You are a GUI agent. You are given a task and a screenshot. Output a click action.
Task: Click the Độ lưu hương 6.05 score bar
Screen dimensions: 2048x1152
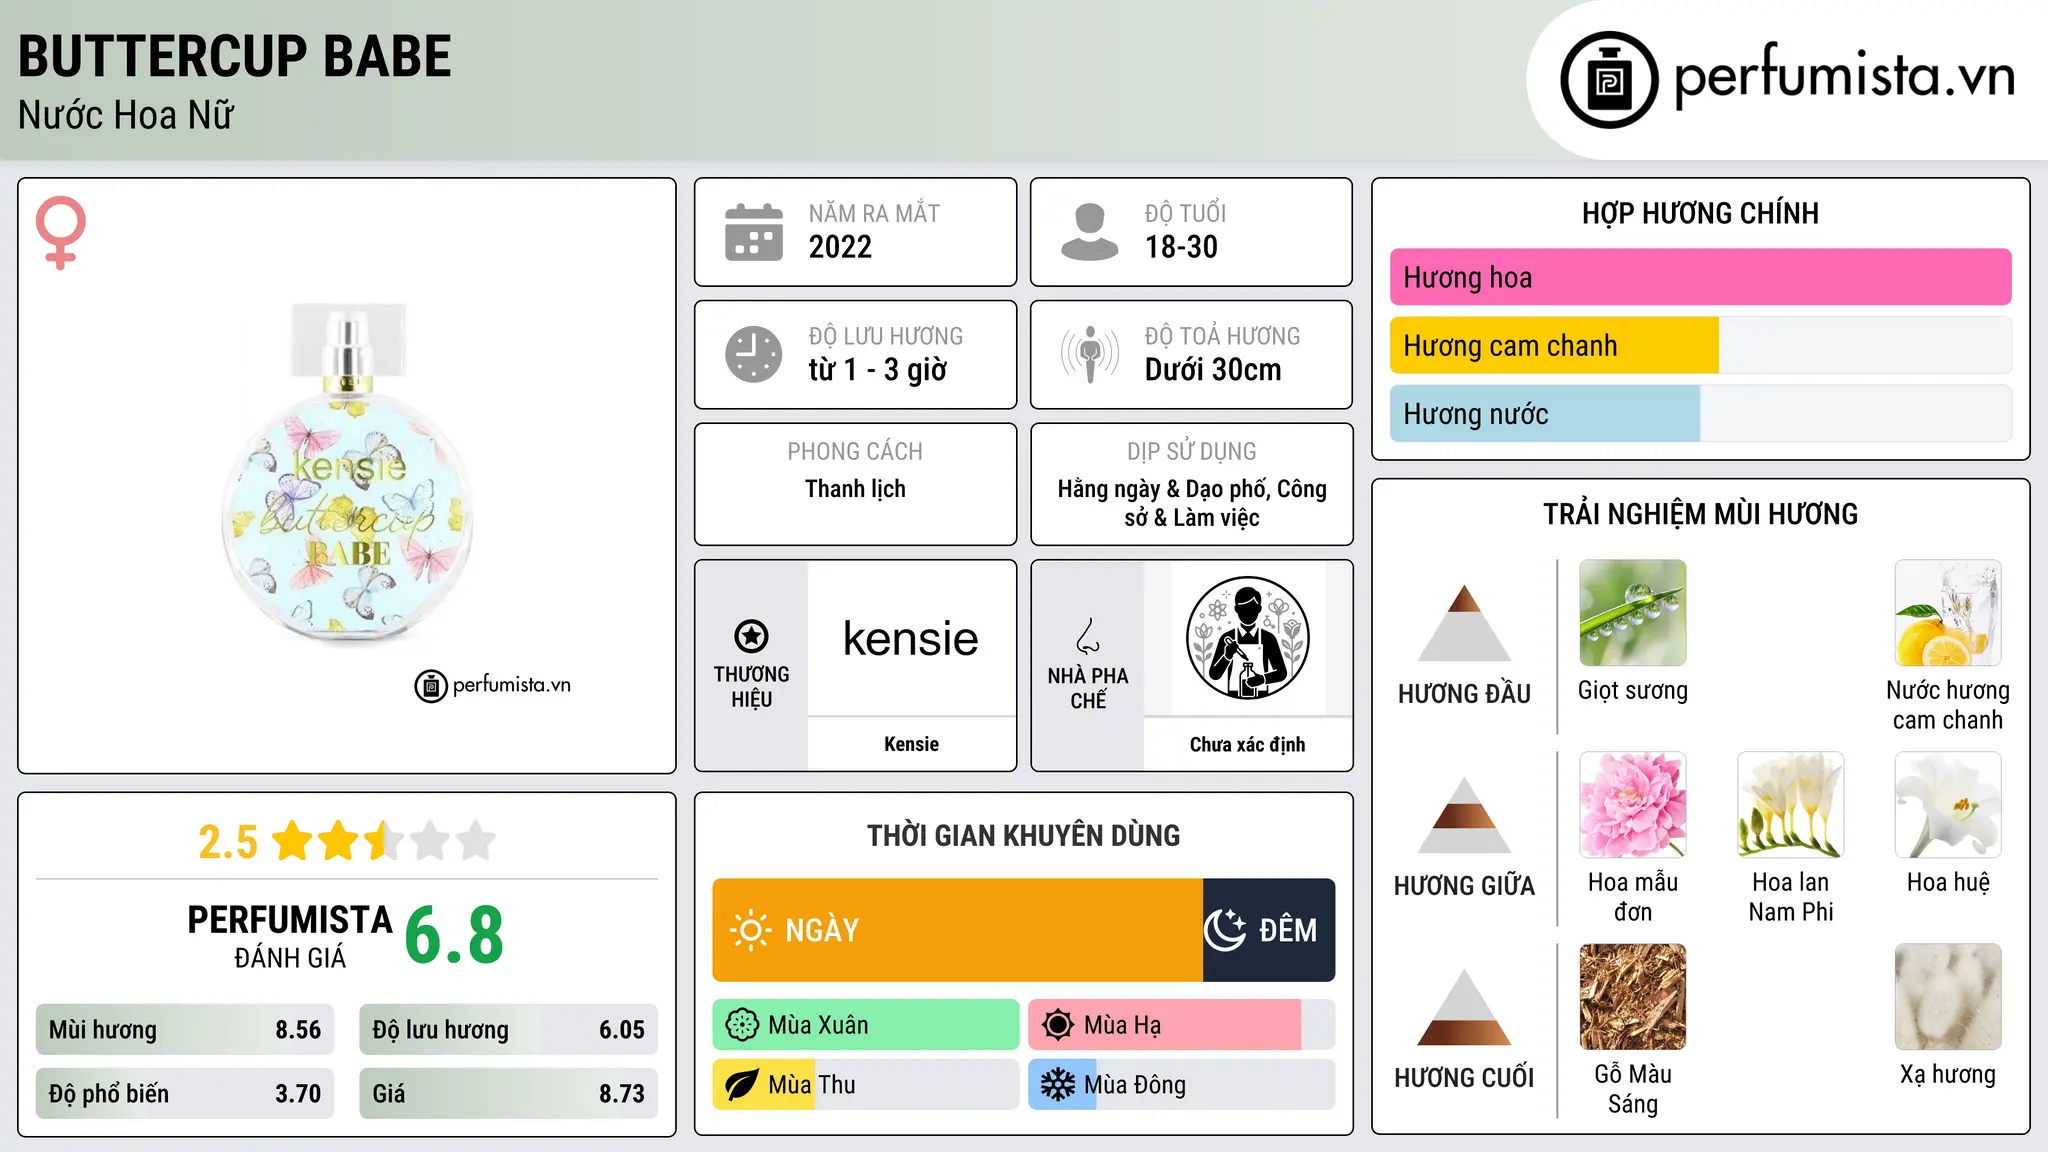click(x=508, y=1030)
